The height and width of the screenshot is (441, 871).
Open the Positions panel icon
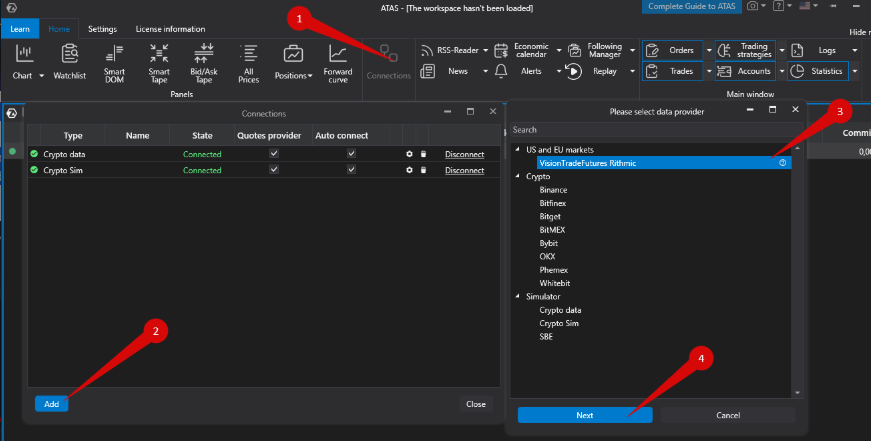[293, 54]
